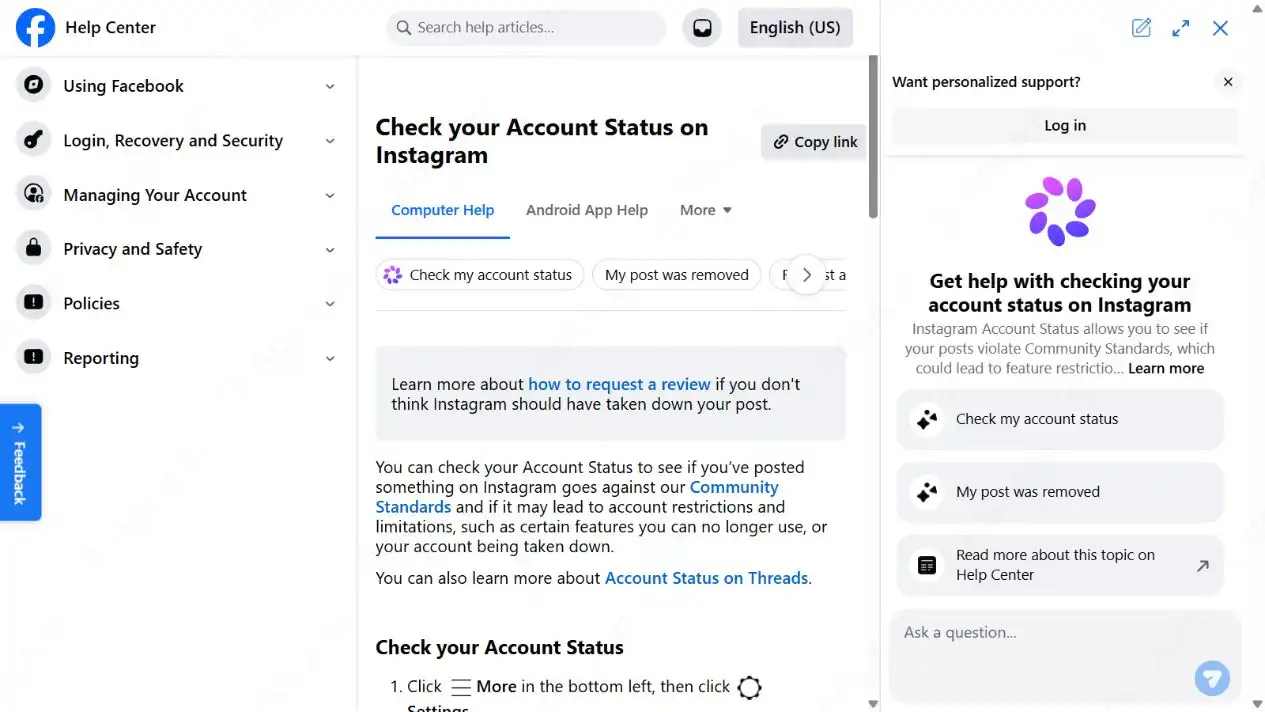Expand the Reporting section
This screenshot has height=712, width=1265.
(330, 358)
